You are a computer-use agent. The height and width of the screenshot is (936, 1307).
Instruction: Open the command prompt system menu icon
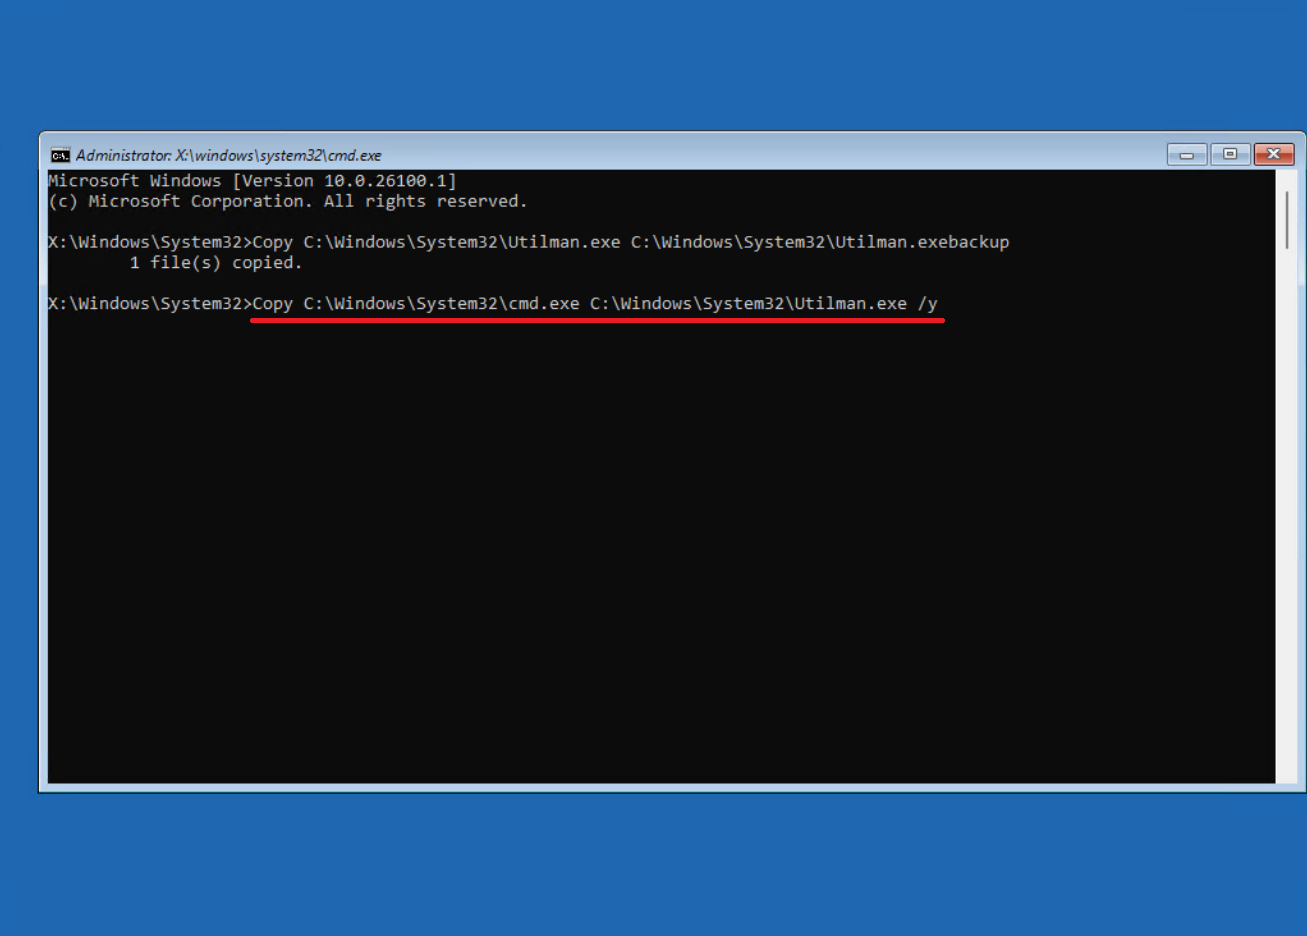[60, 154]
